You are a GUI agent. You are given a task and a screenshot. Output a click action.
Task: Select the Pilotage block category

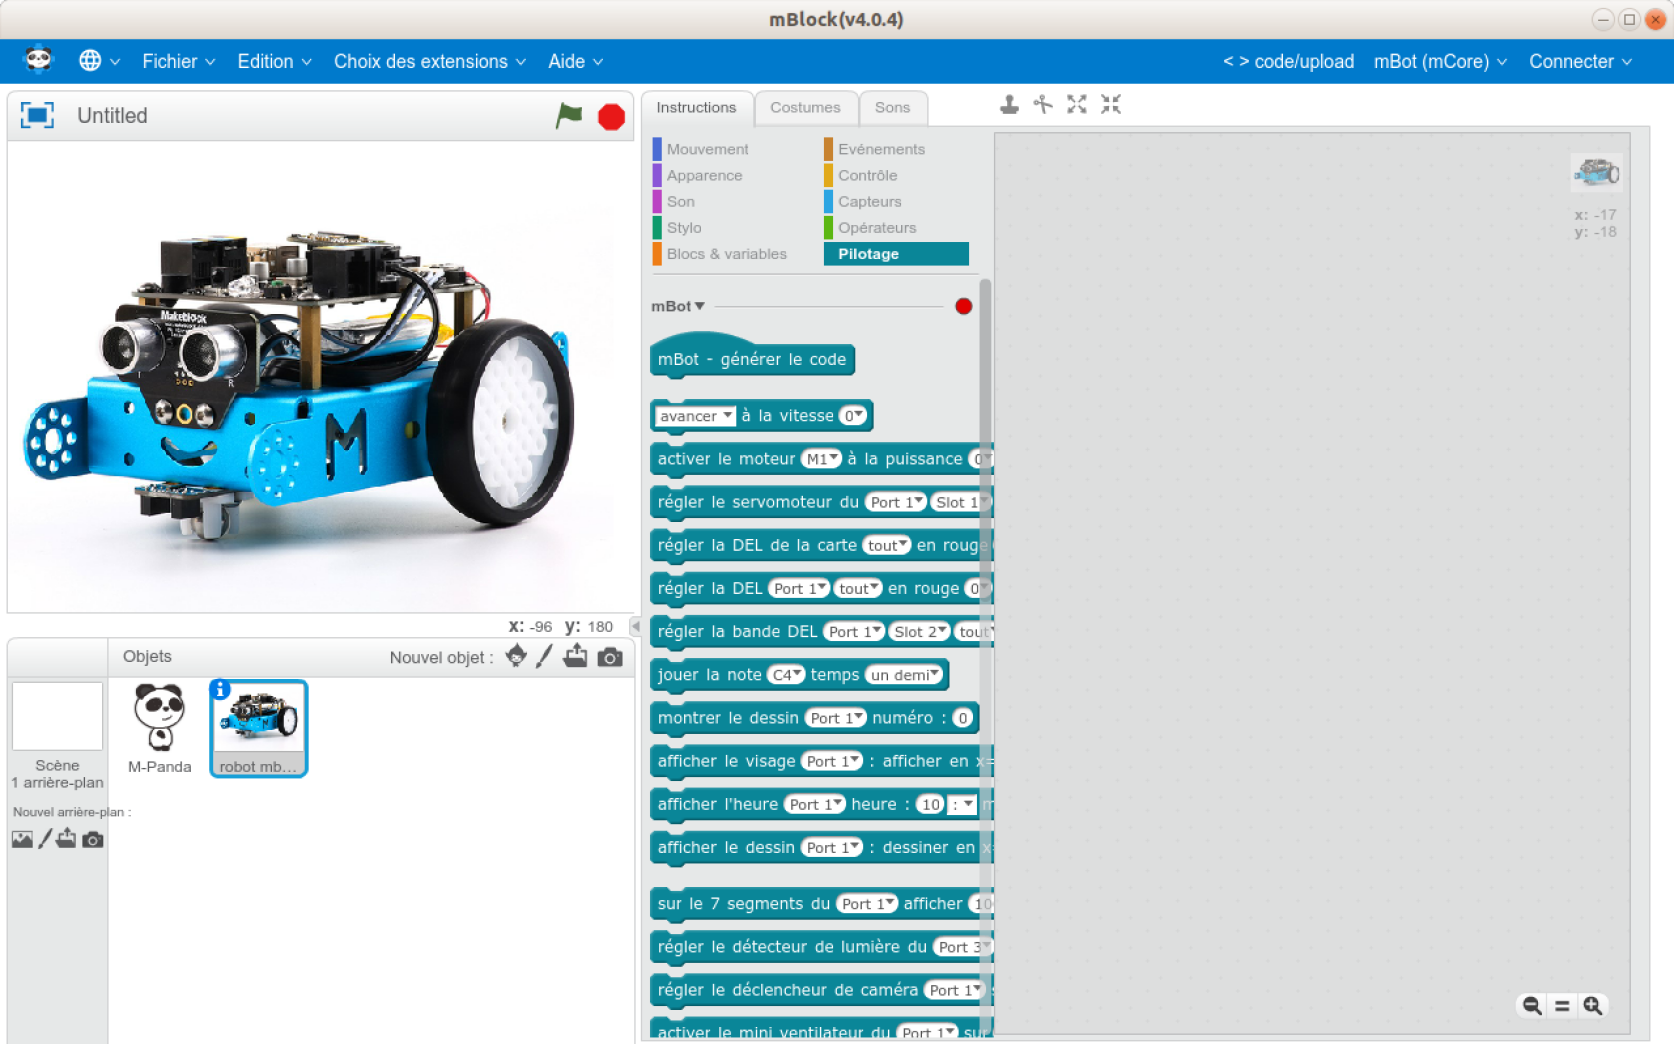pyautogui.click(x=896, y=253)
